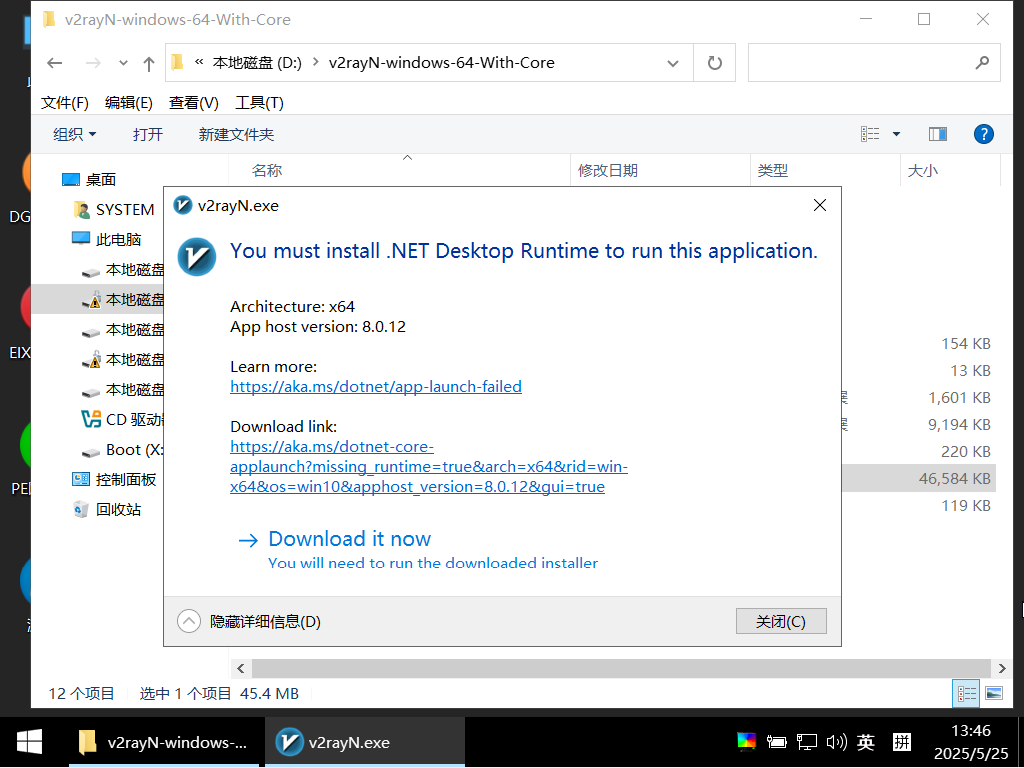Image resolution: width=1024 pixels, height=768 pixels.
Task: Select SYSTEM user folder in tree
Action: 114,210
